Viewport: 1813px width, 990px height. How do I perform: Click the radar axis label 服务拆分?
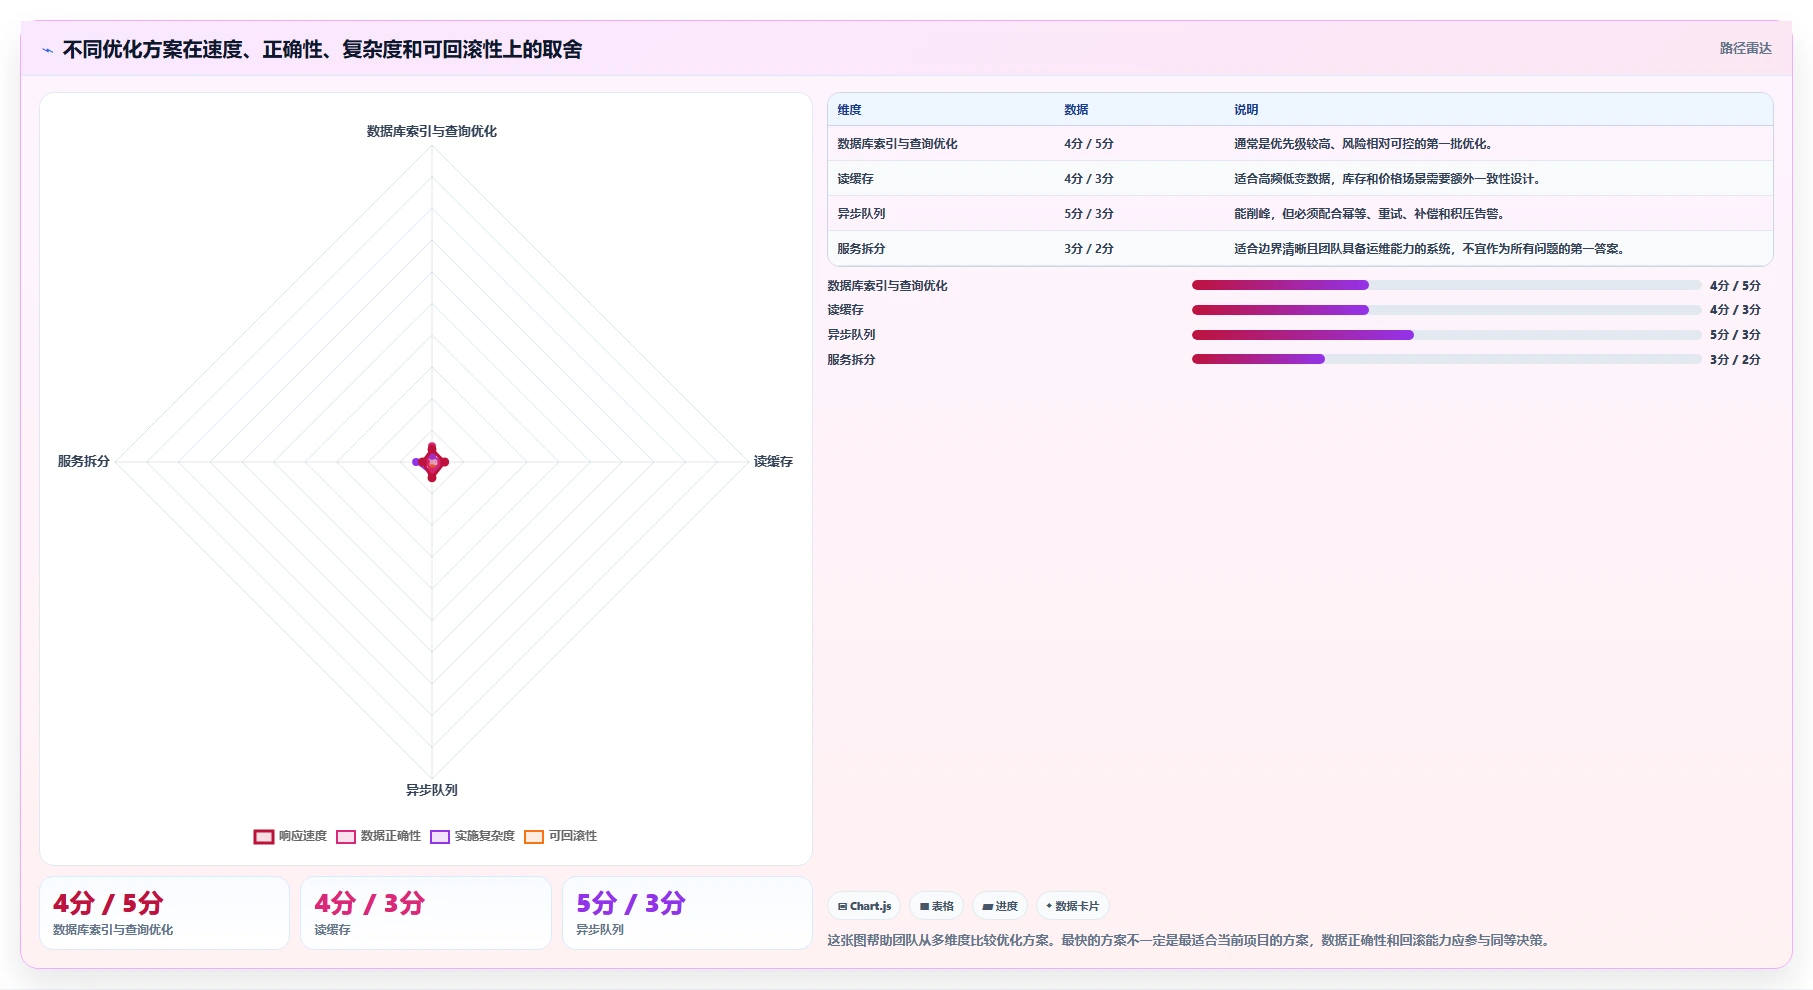click(83, 461)
